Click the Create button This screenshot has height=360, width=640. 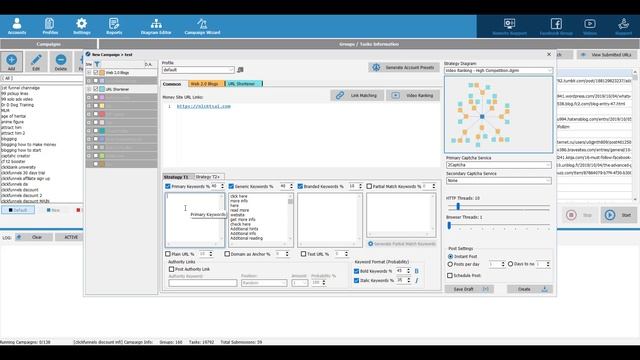click(530, 289)
